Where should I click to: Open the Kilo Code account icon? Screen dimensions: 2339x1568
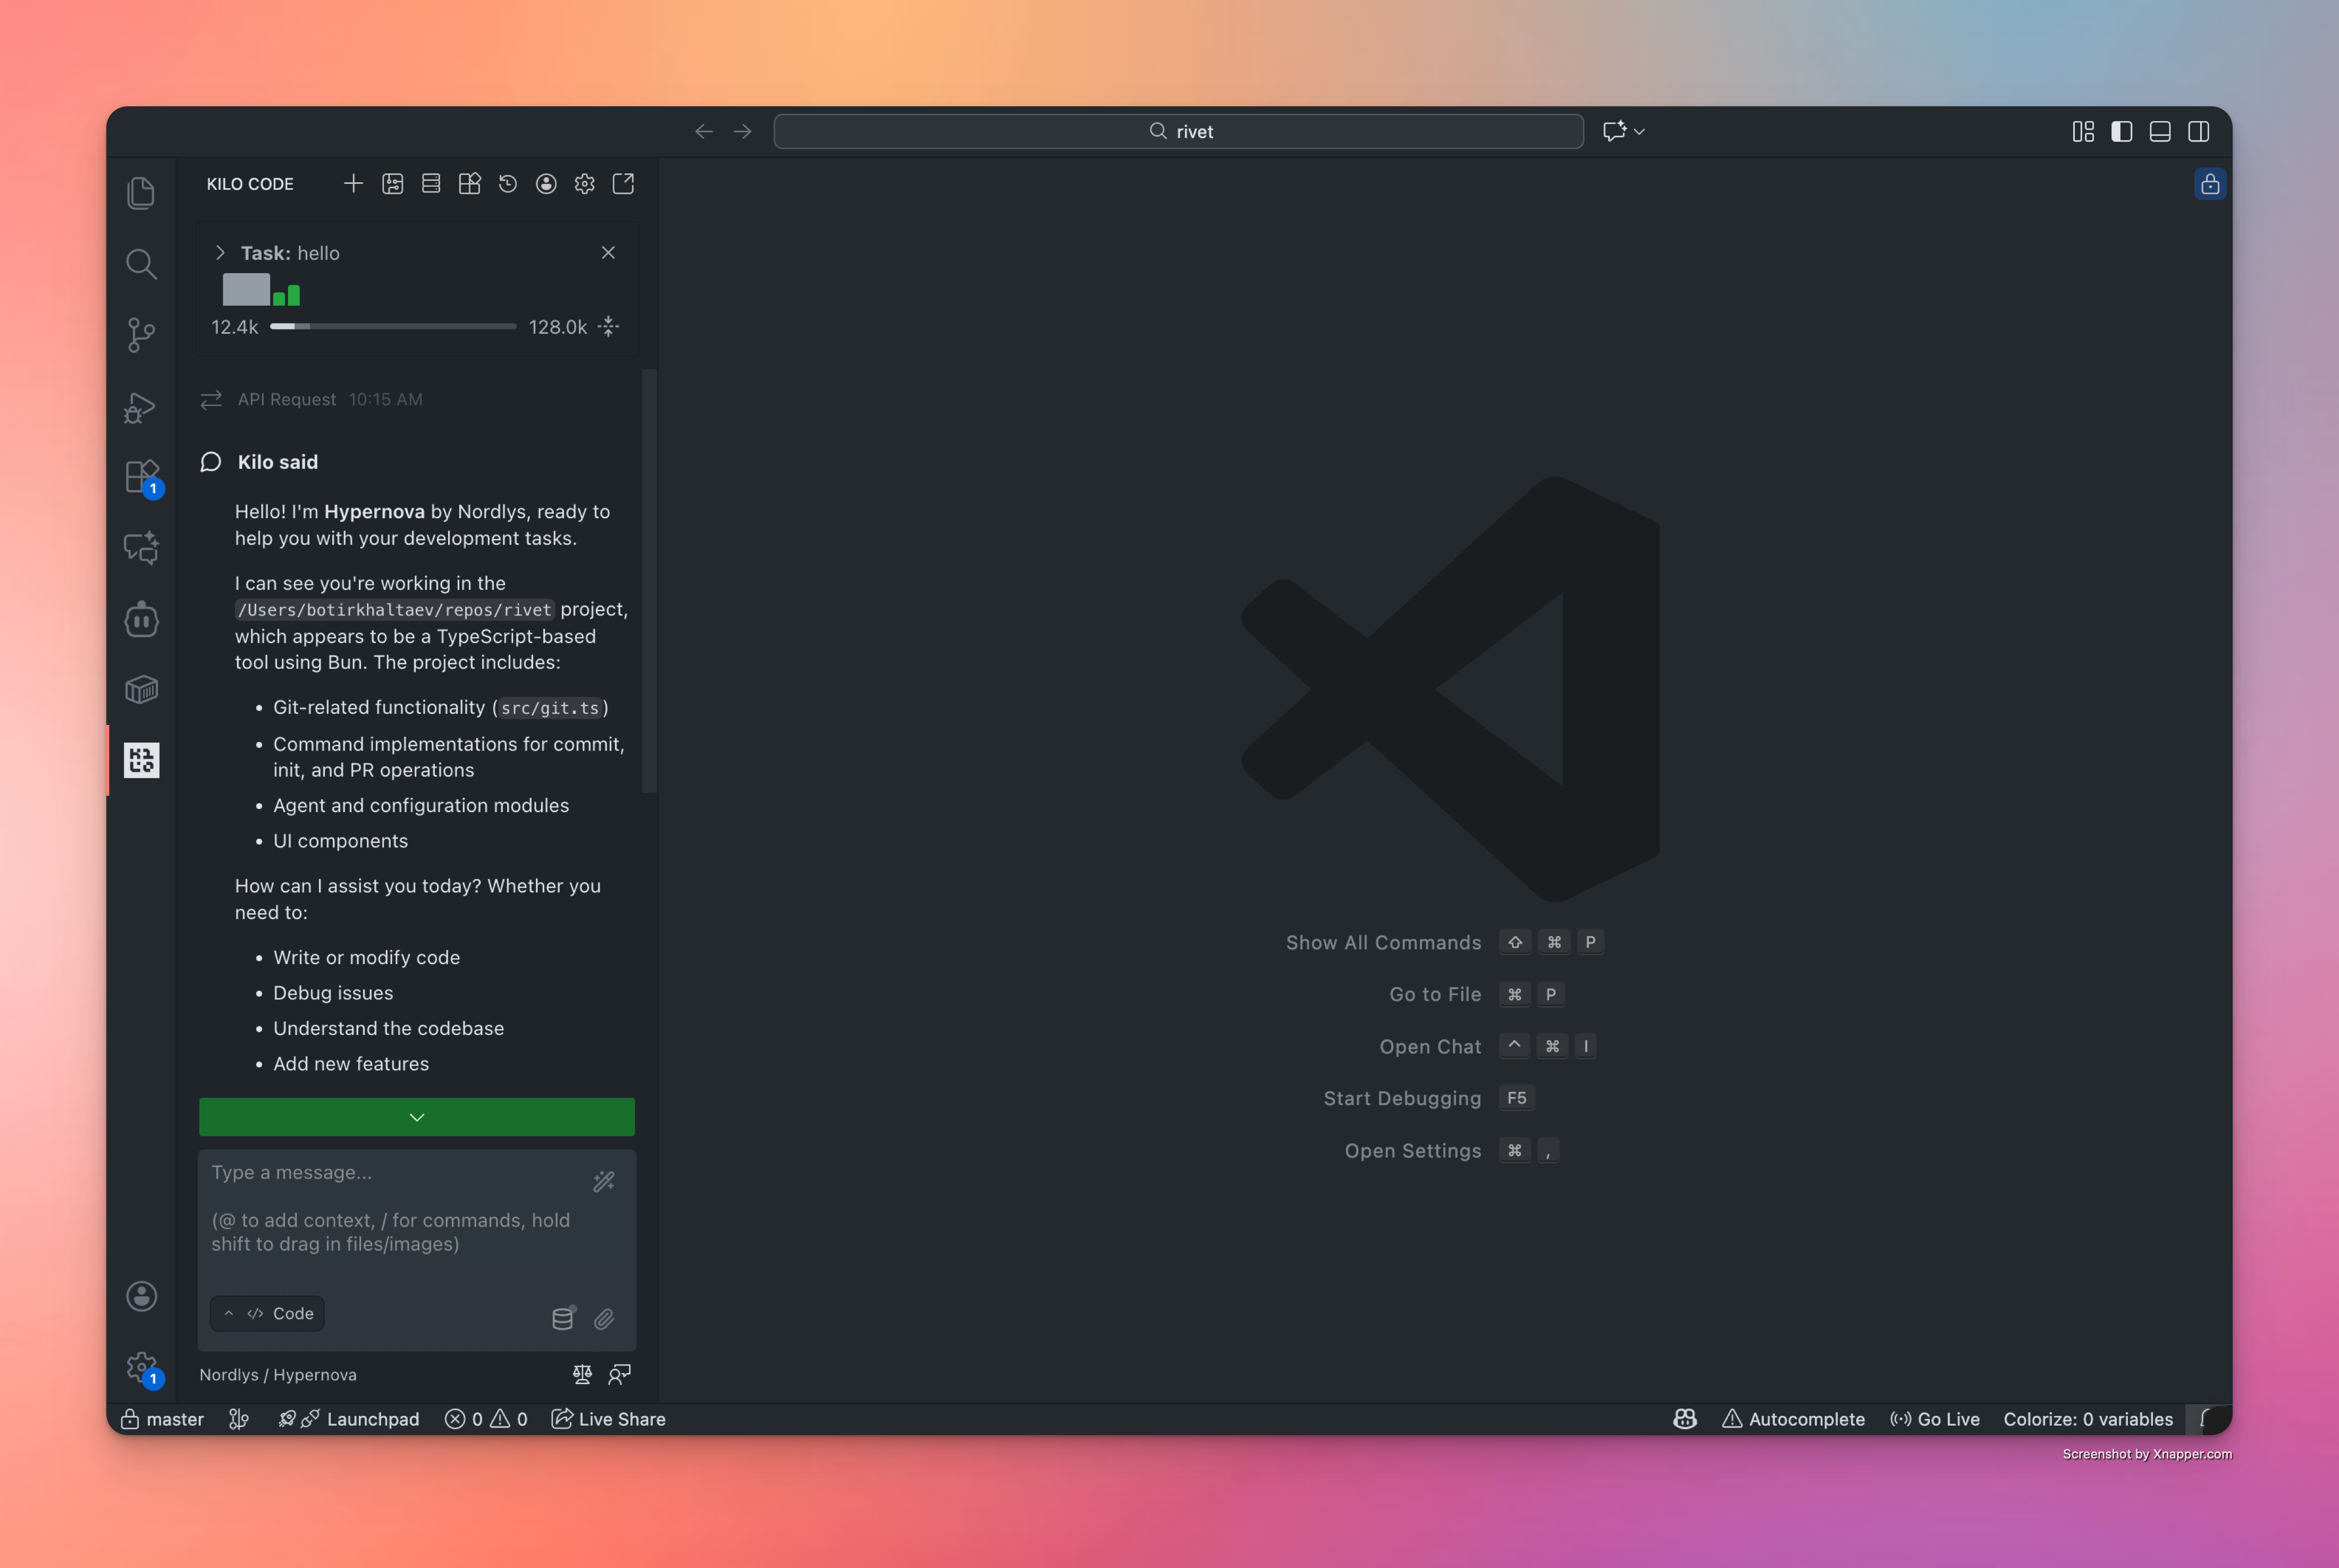point(546,184)
